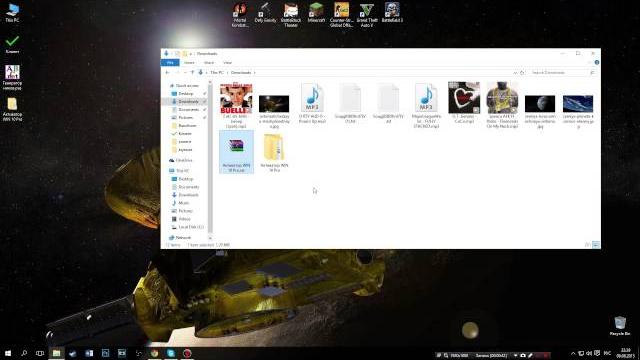The width and height of the screenshot is (640, 360).
Task: Go up one folder level
Action: pos(192,73)
